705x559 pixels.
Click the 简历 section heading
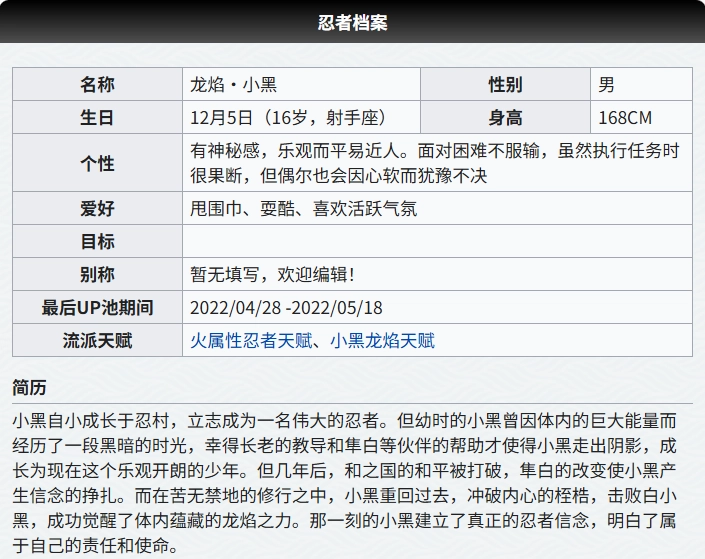click(x=29, y=387)
